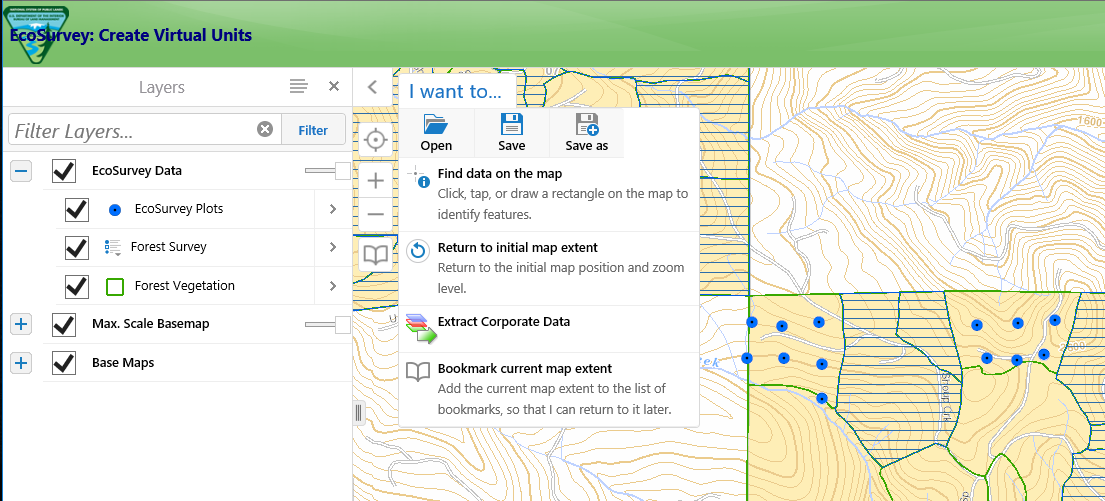
Task: Toggle the Forest Vegetation layer checkbox
Action: [x=77, y=286]
